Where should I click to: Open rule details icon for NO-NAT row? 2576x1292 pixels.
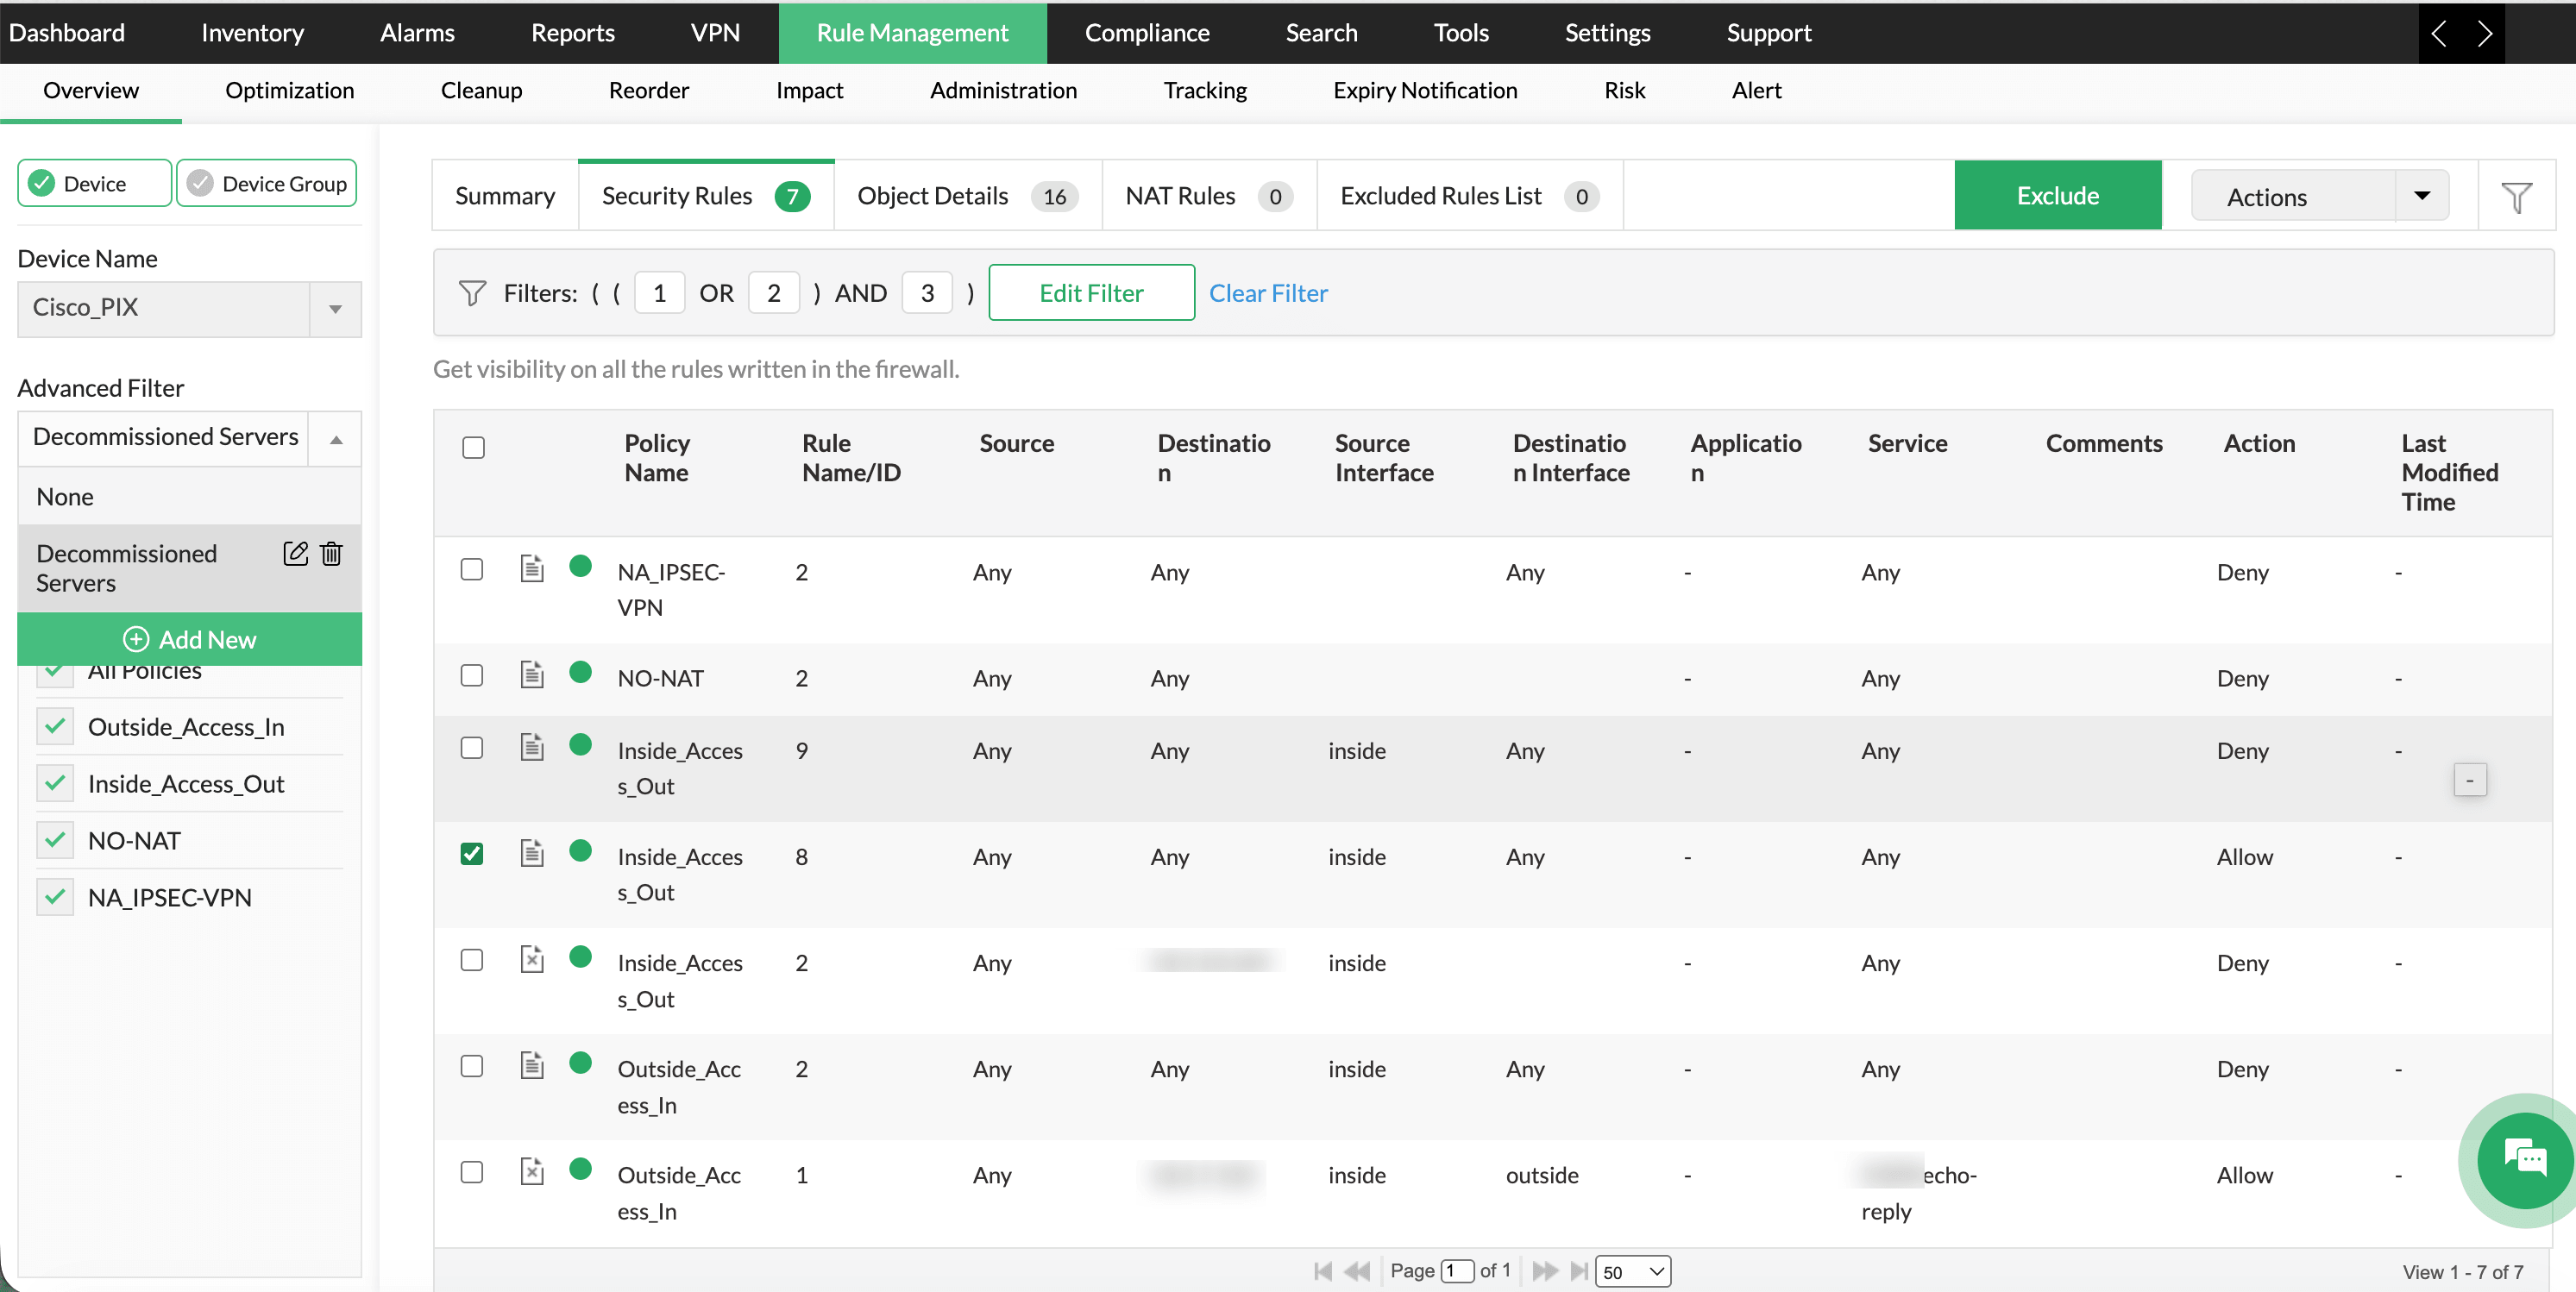[x=532, y=675]
